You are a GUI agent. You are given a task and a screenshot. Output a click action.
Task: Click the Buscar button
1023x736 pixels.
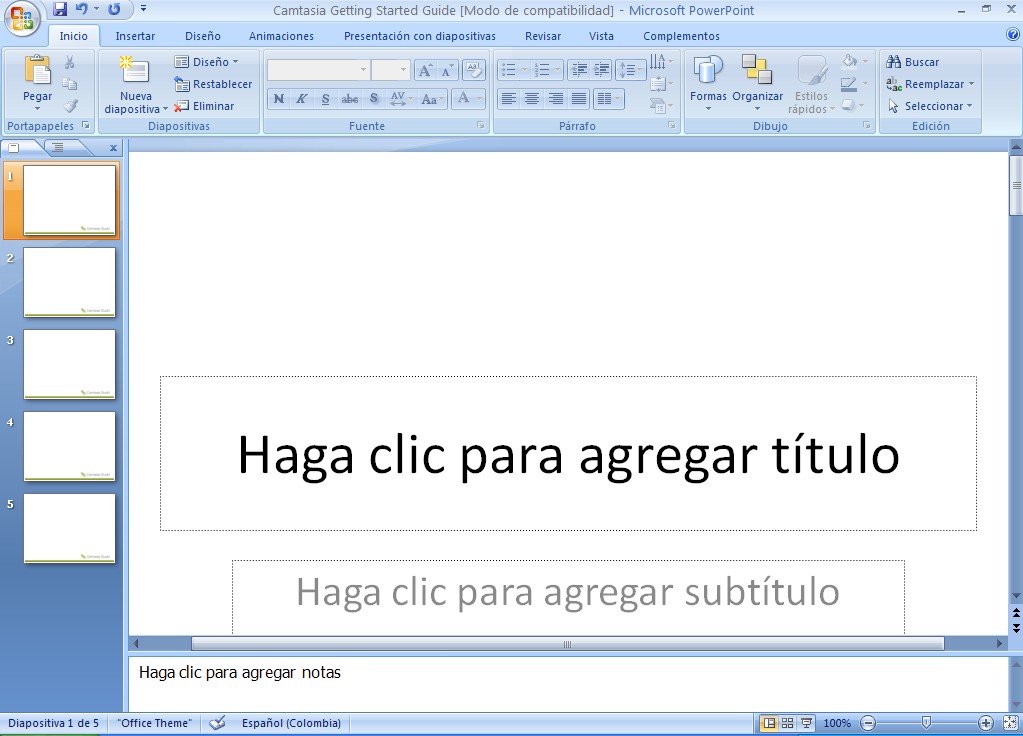click(913, 62)
